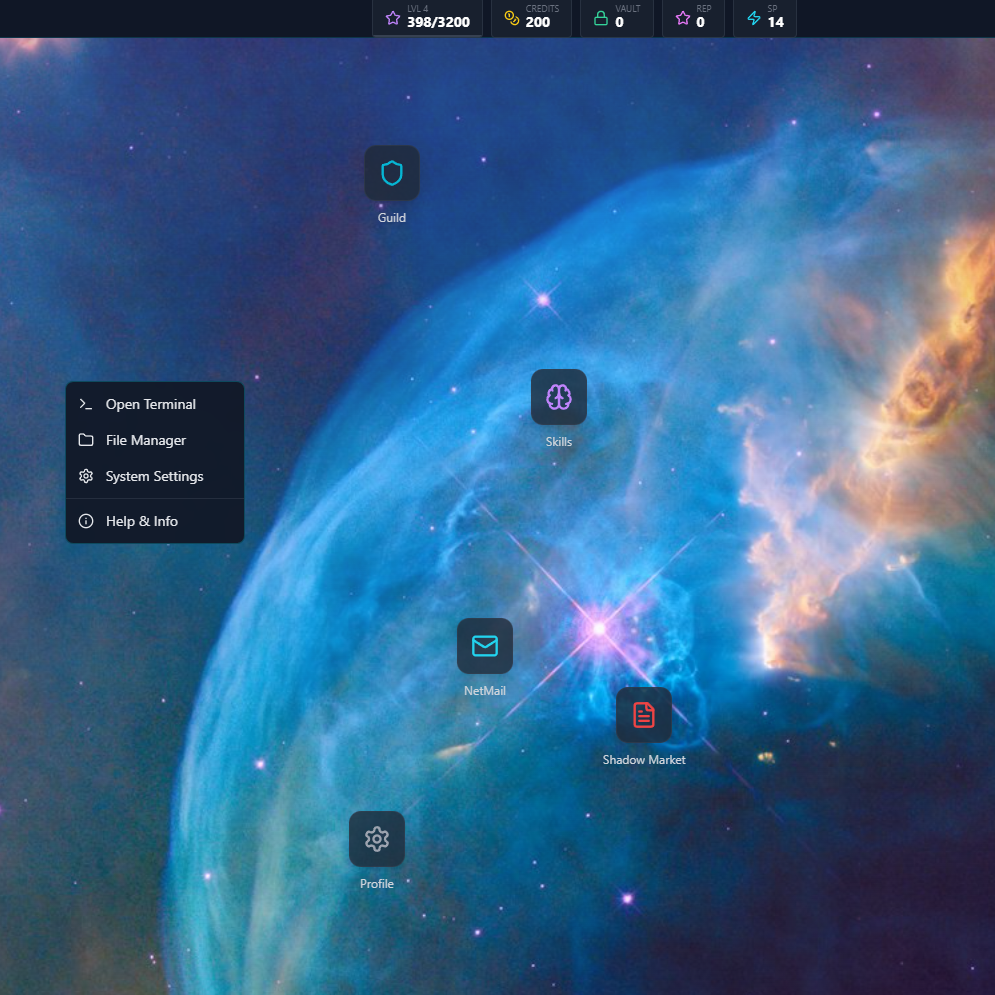Screen dimensions: 995x995
Task: Choose File Manager in the context menu
Action: (x=146, y=440)
